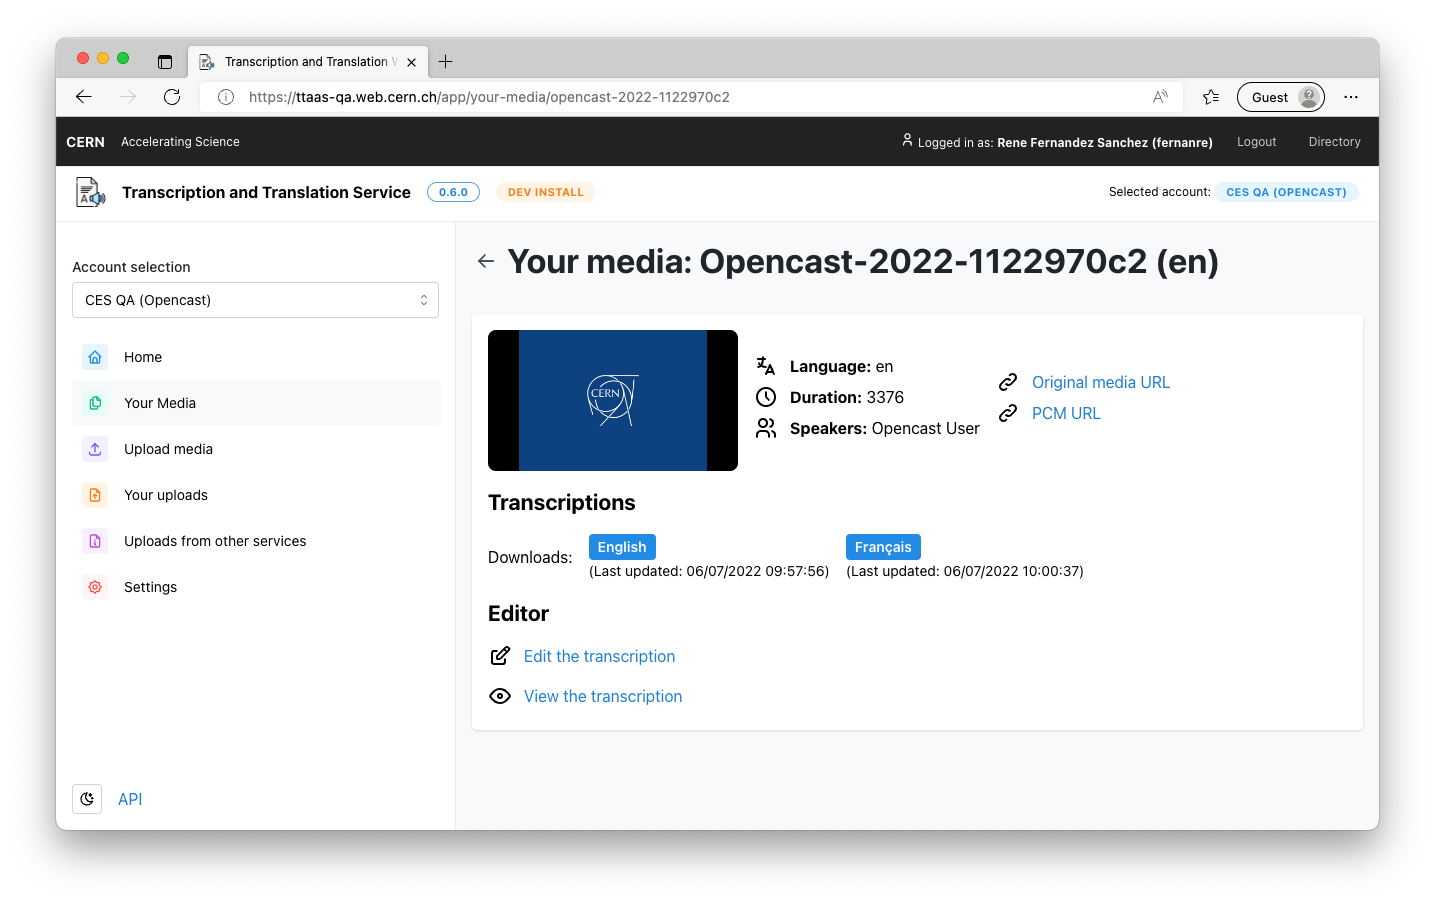1435x904 pixels.
Task: Click the Upload media arrow icon
Action: pos(95,449)
